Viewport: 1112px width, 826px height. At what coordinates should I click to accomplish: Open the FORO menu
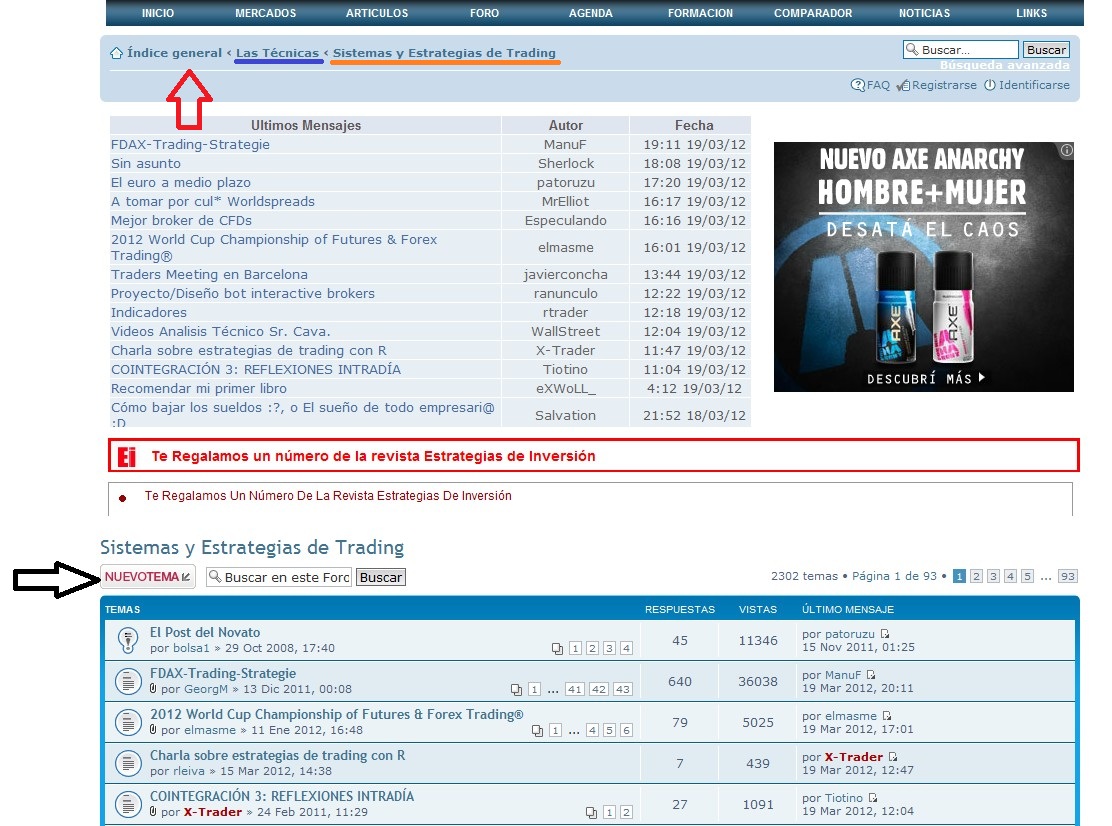484,13
